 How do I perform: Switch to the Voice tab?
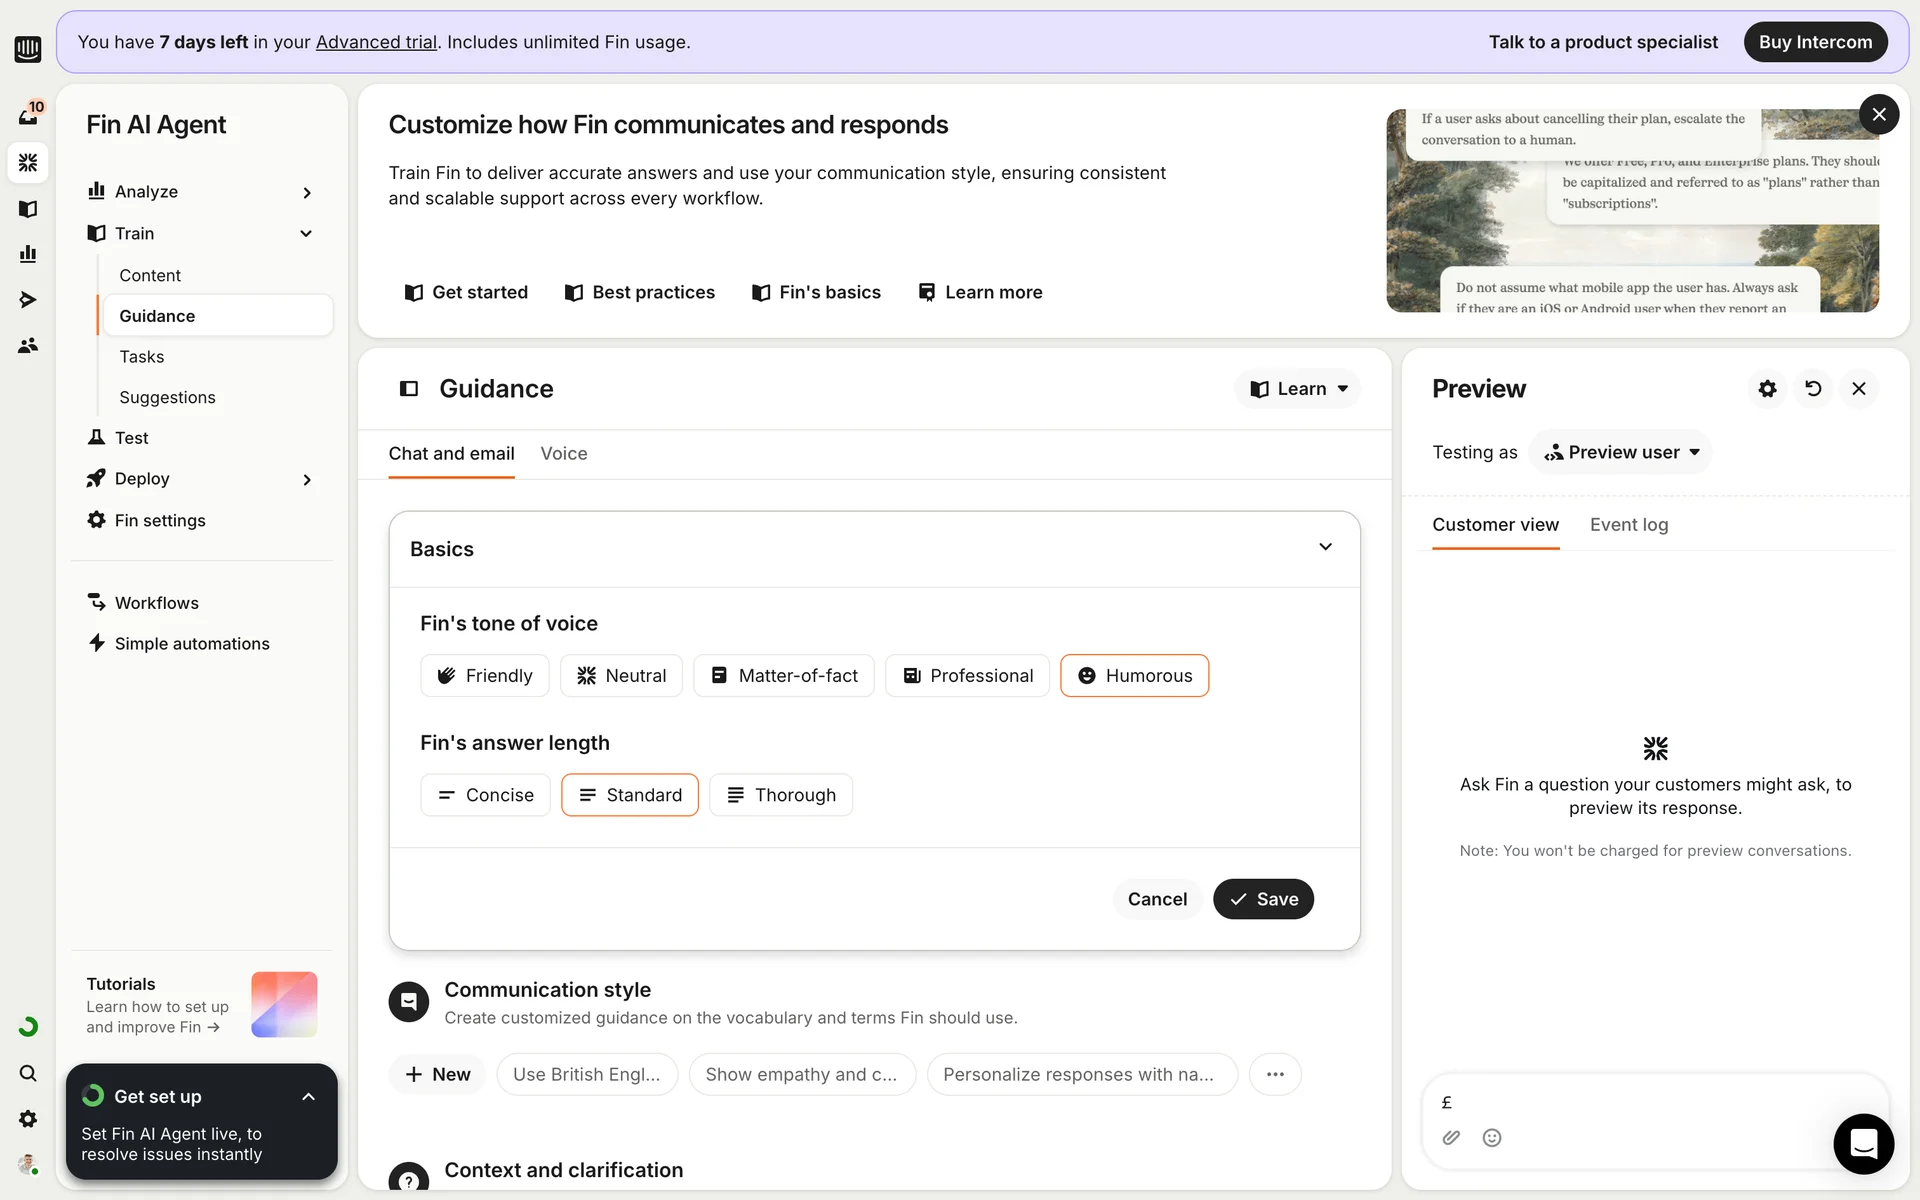[x=564, y=454]
